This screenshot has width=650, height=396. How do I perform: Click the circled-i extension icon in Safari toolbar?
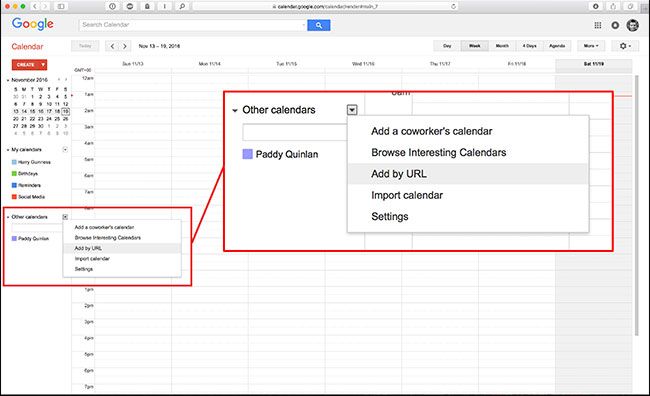click(x=112, y=6)
